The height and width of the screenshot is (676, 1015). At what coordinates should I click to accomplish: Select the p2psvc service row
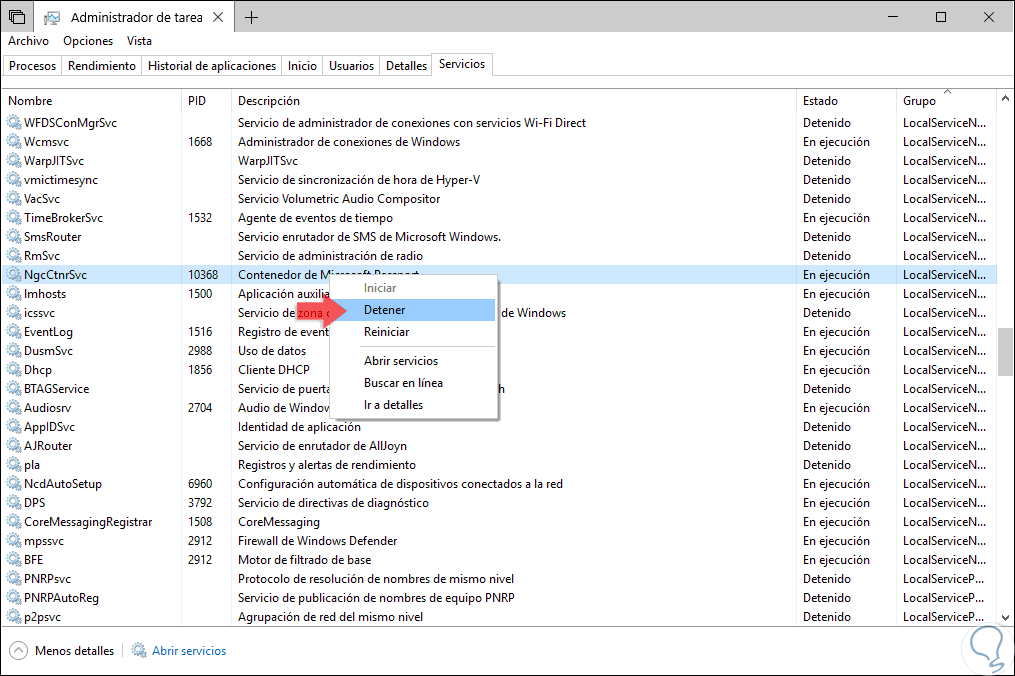(499, 616)
